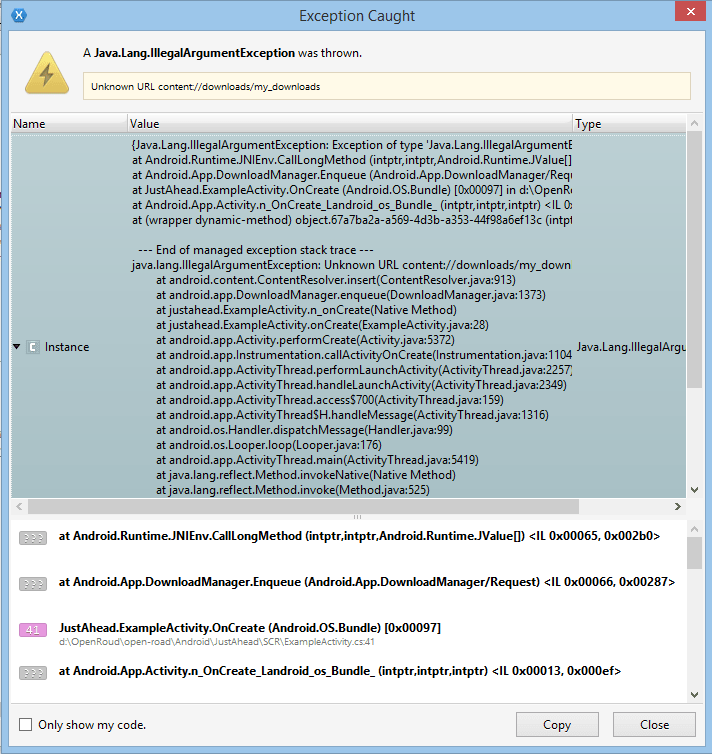Click the wrapper dynamic-method line
Image resolution: width=712 pixels, height=754 pixels.
pos(352,220)
